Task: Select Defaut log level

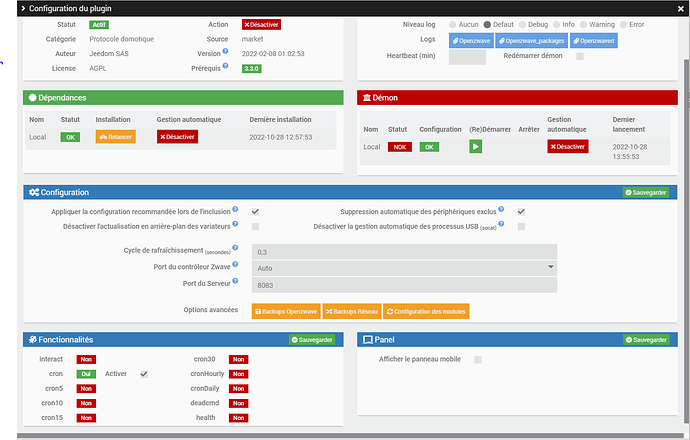Action: (487, 25)
